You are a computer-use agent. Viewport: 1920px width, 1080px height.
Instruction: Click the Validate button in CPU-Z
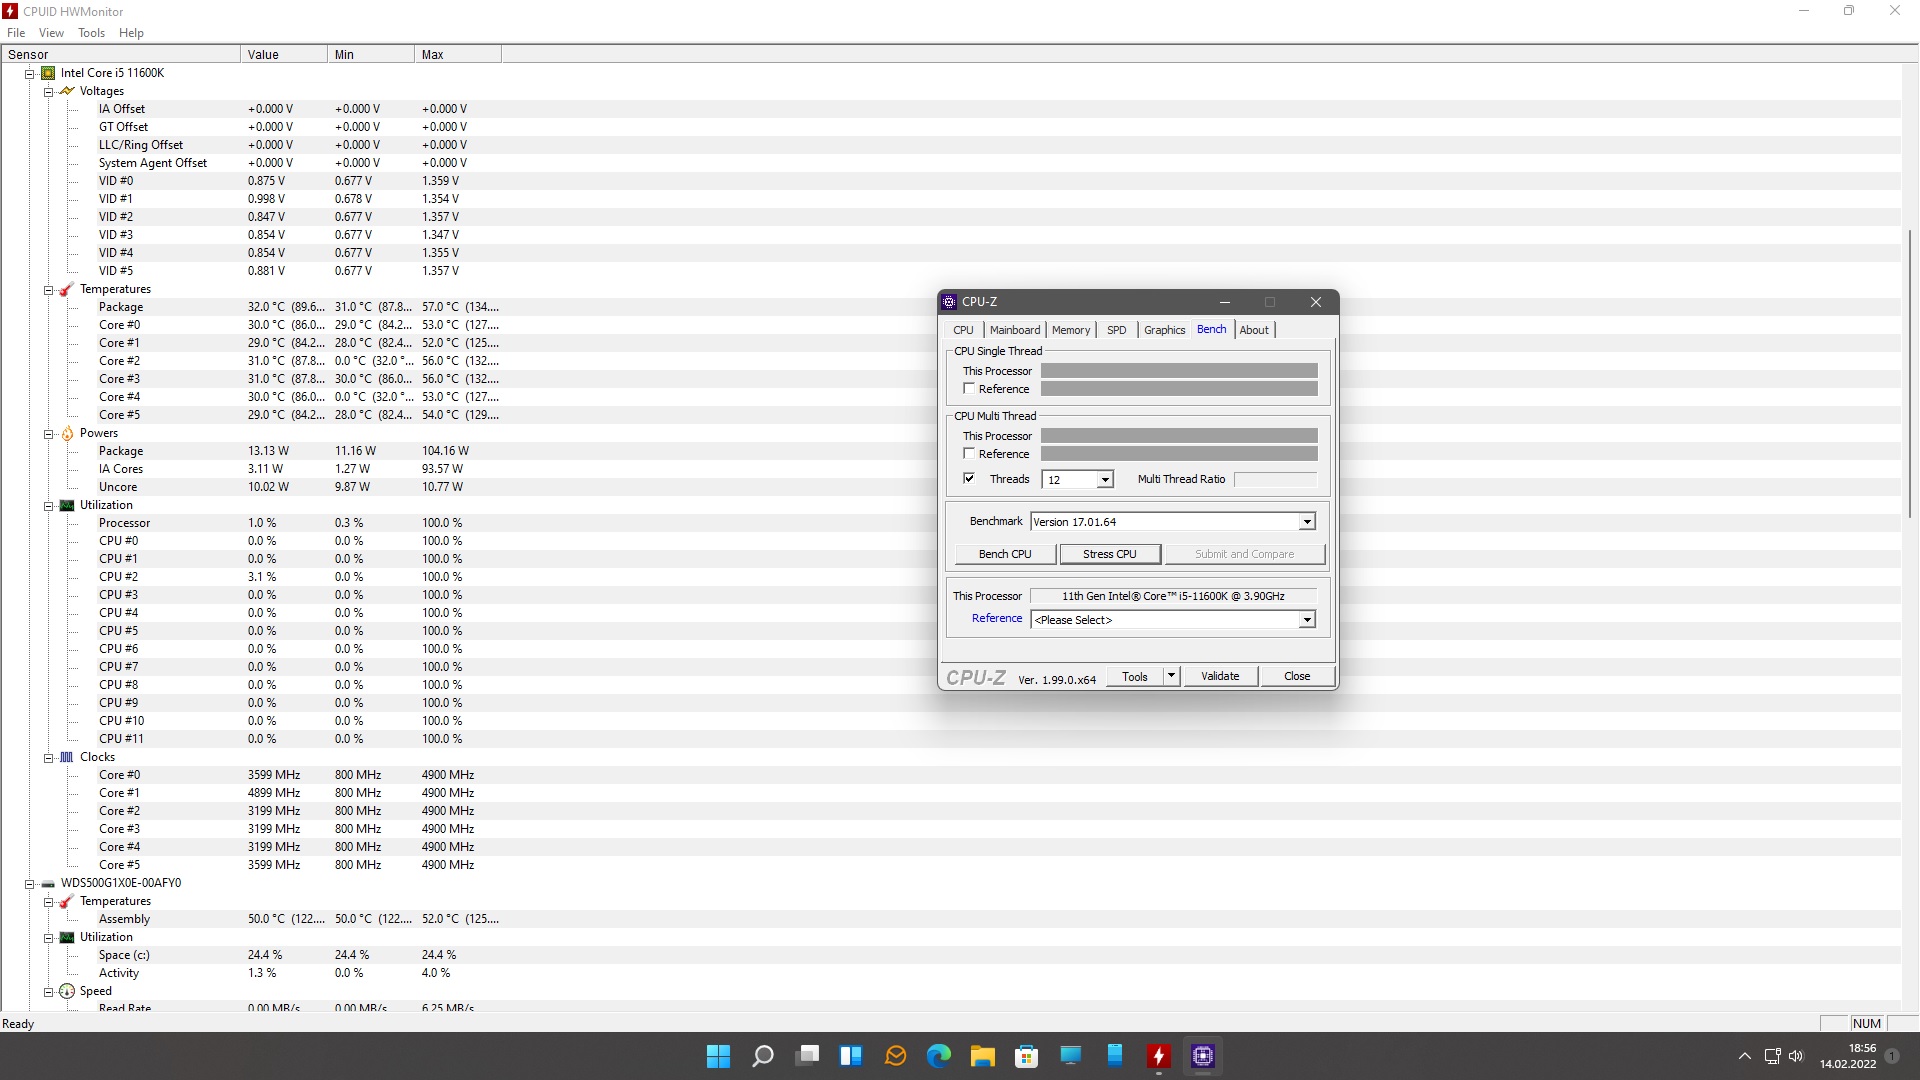(x=1219, y=677)
